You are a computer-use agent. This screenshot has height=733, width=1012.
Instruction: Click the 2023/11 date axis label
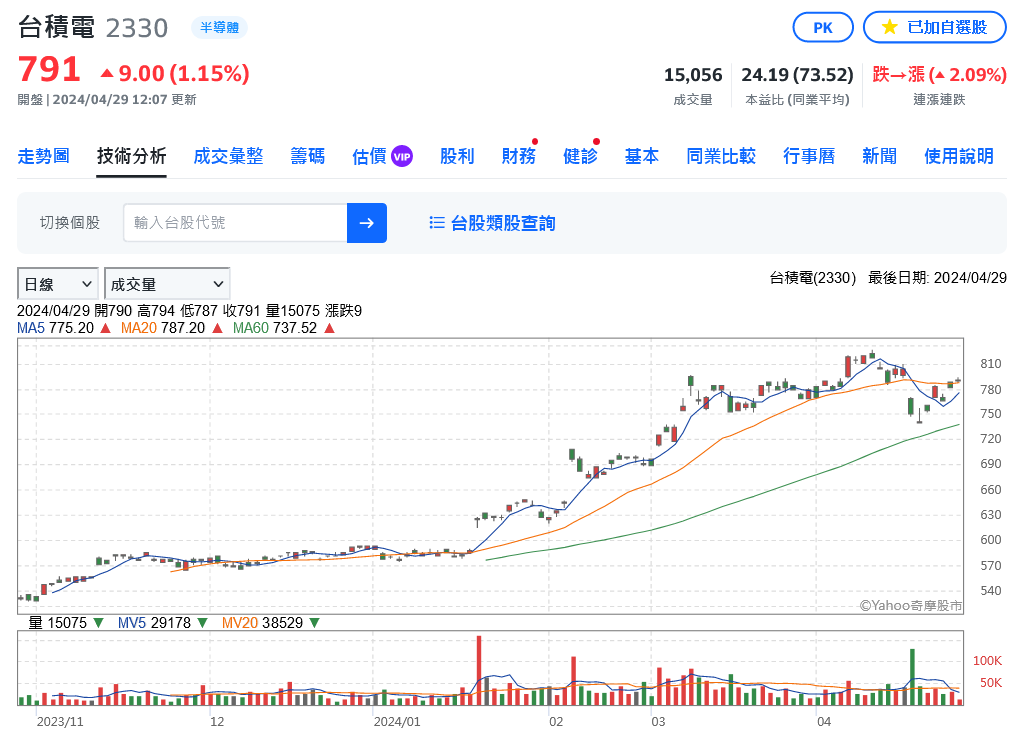[60, 721]
